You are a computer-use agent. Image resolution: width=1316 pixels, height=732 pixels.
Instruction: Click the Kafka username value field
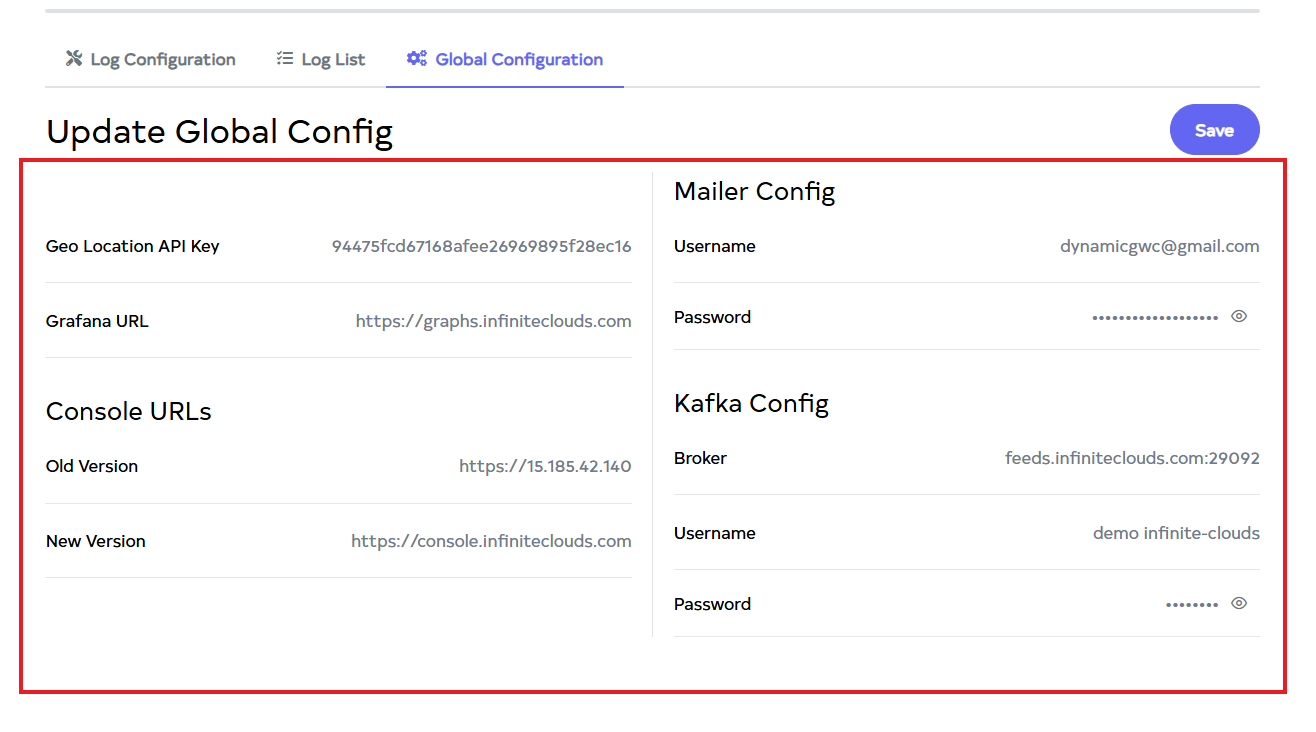[1175, 534]
